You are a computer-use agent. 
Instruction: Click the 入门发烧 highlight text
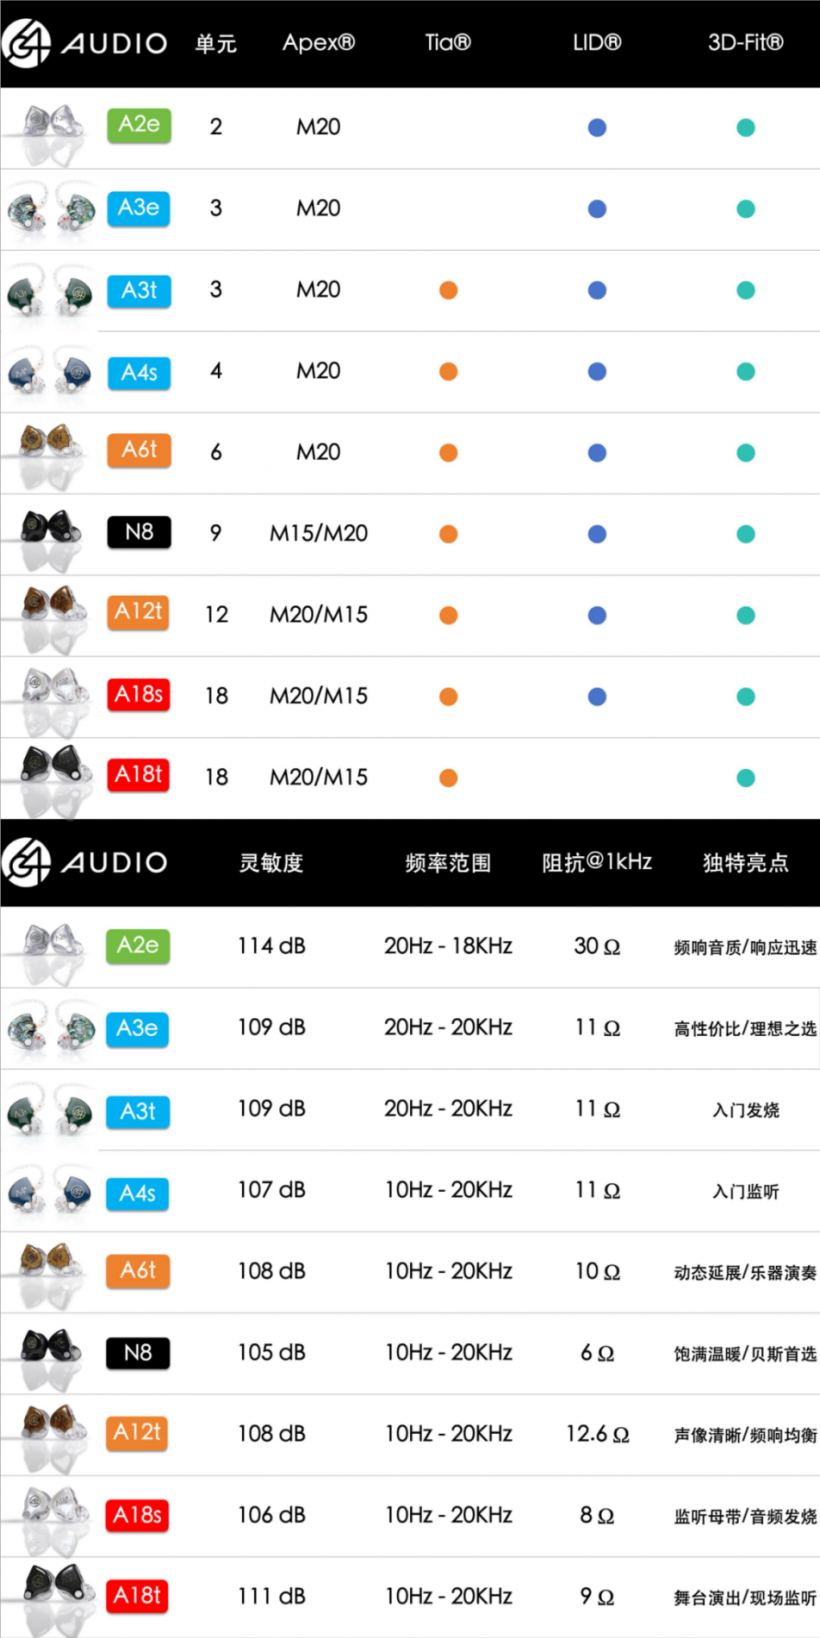tap(746, 1110)
